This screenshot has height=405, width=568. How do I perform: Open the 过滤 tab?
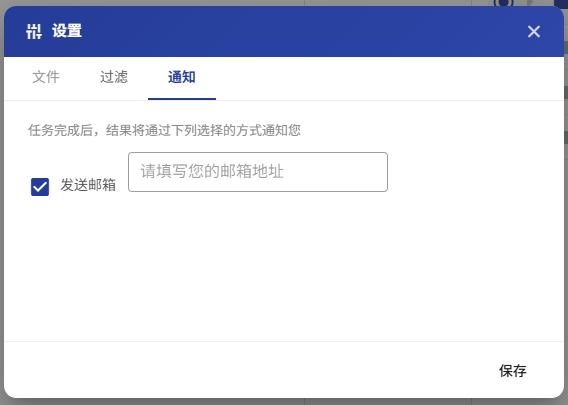coord(114,77)
